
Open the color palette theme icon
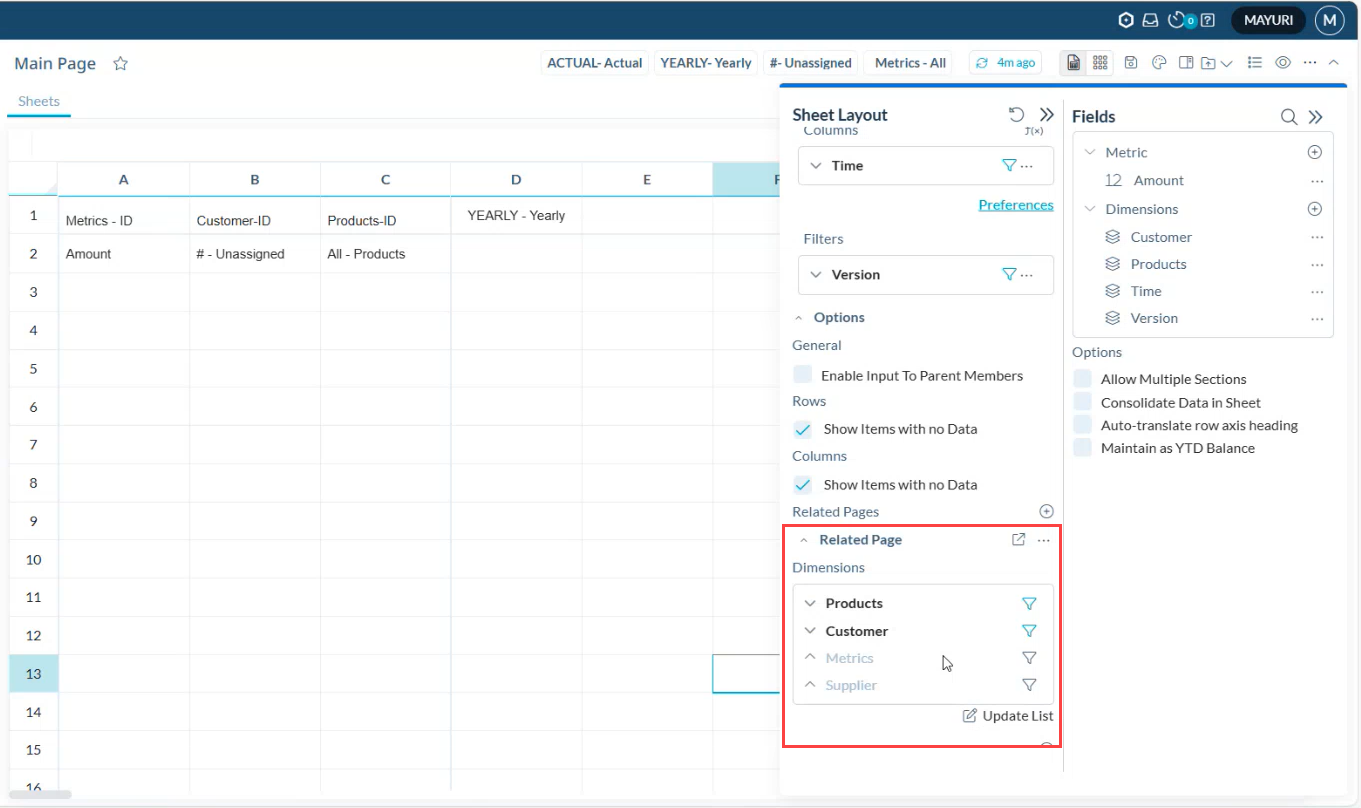click(1160, 63)
